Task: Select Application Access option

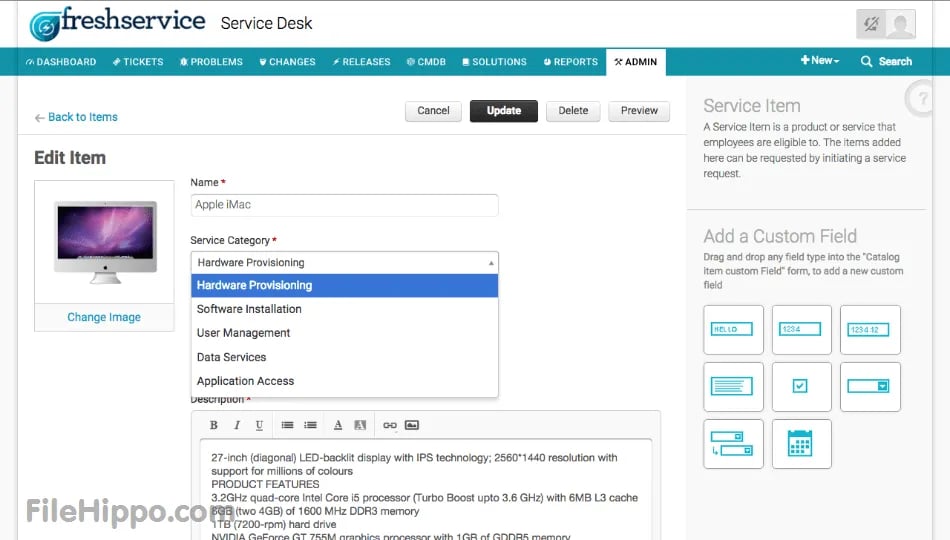Action: 344,381
